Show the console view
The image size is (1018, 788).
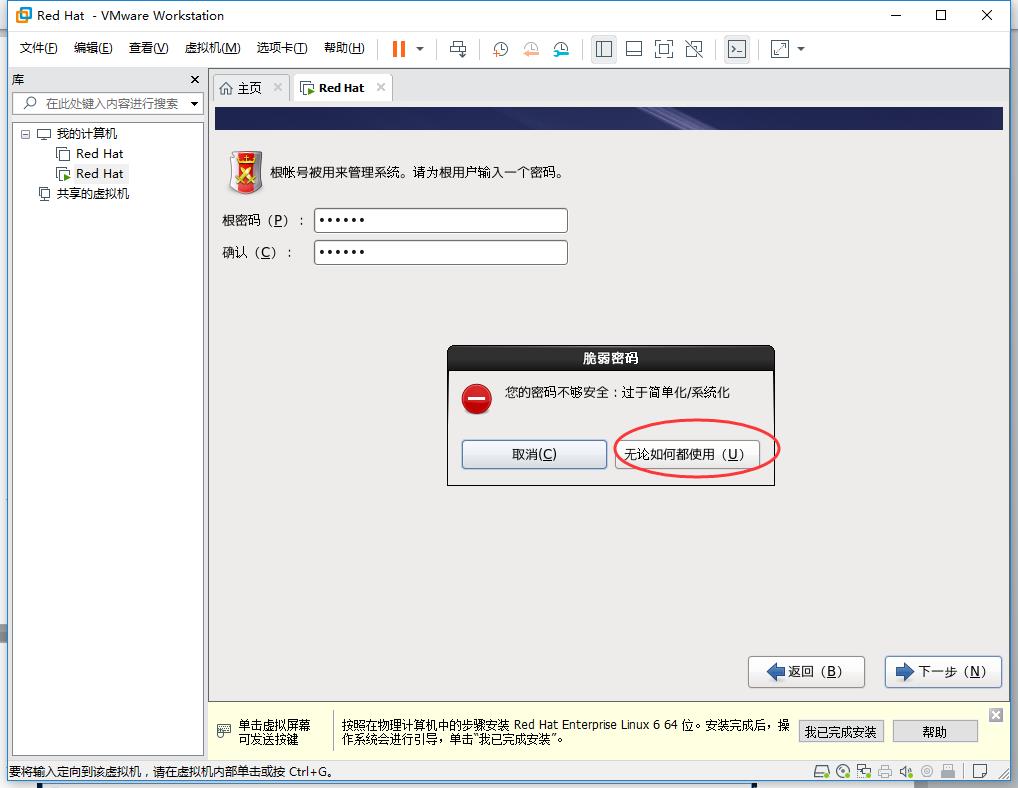pyautogui.click(x=737, y=49)
